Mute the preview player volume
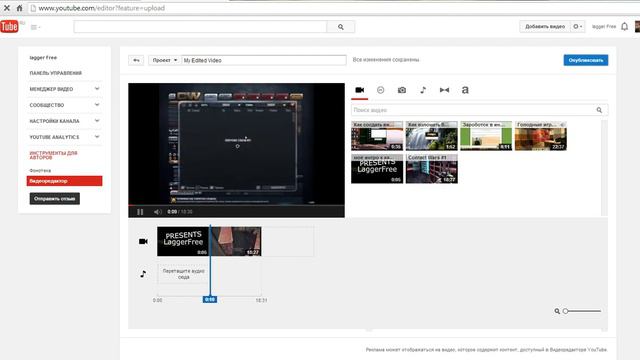The height and width of the screenshot is (360, 640). (158, 211)
